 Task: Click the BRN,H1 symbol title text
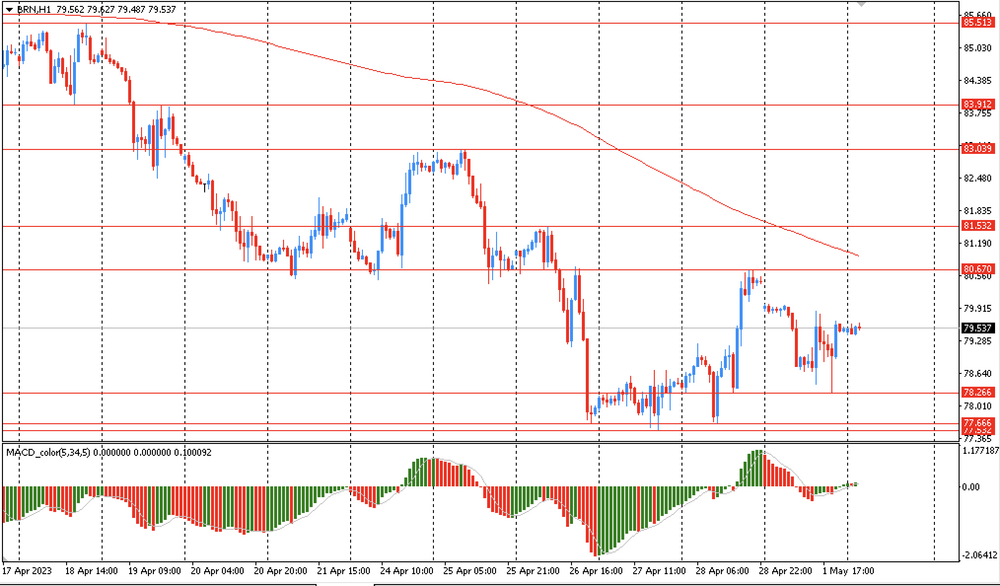[x=33, y=8]
